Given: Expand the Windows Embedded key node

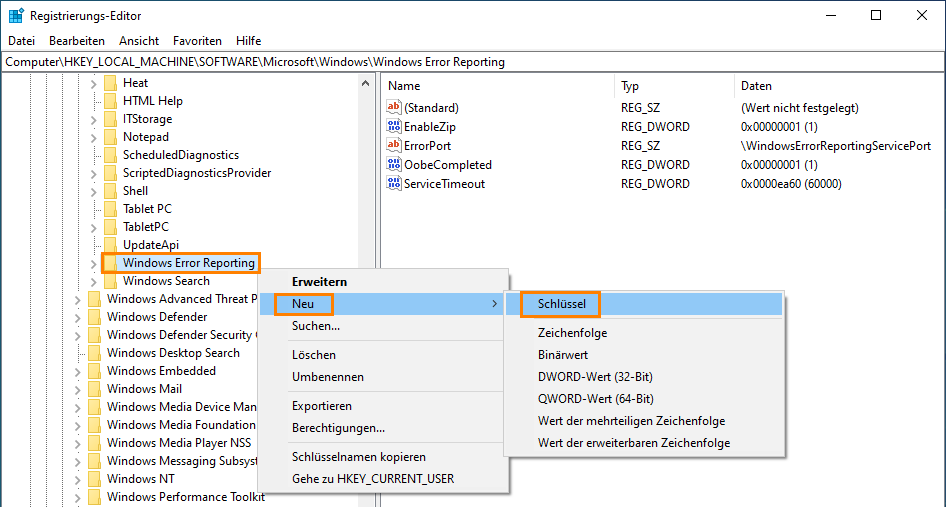Looking at the screenshot, I should click(77, 372).
